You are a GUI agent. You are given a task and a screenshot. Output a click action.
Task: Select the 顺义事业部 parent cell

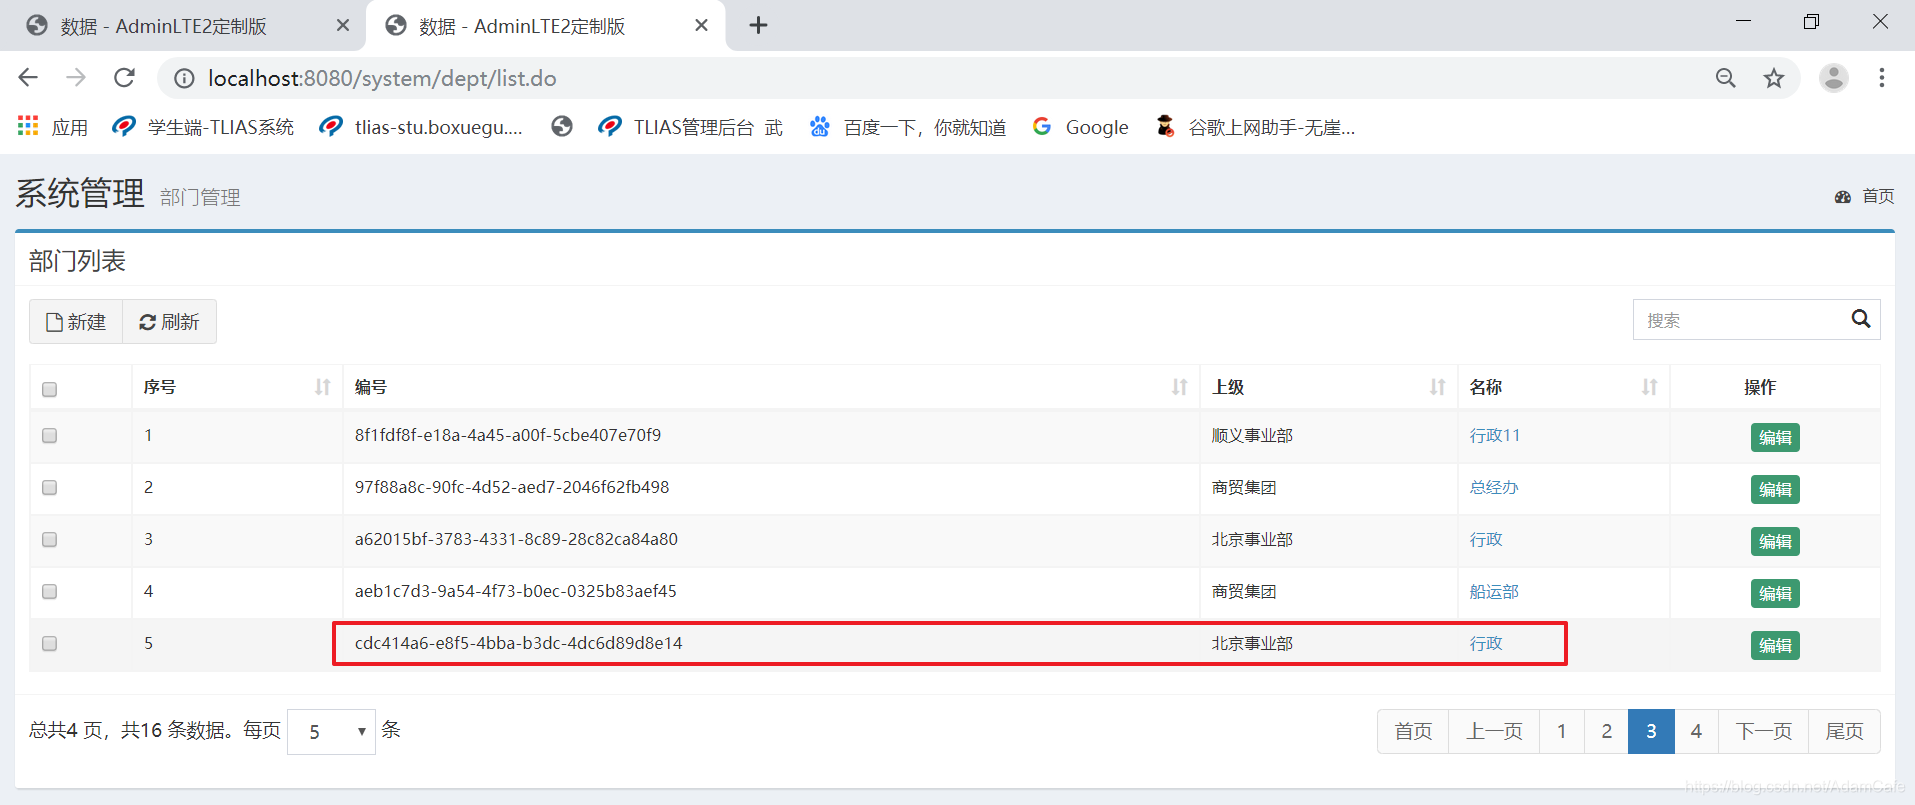[1252, 435]
